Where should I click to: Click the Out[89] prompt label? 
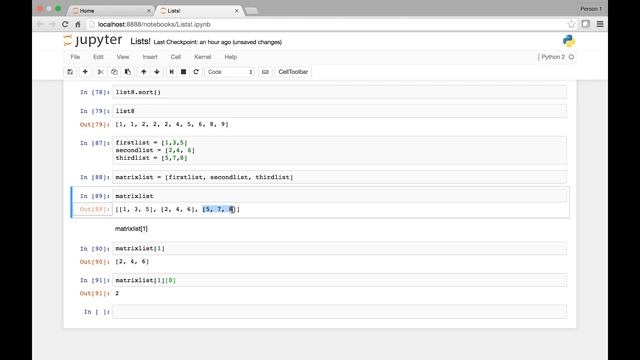95,209
